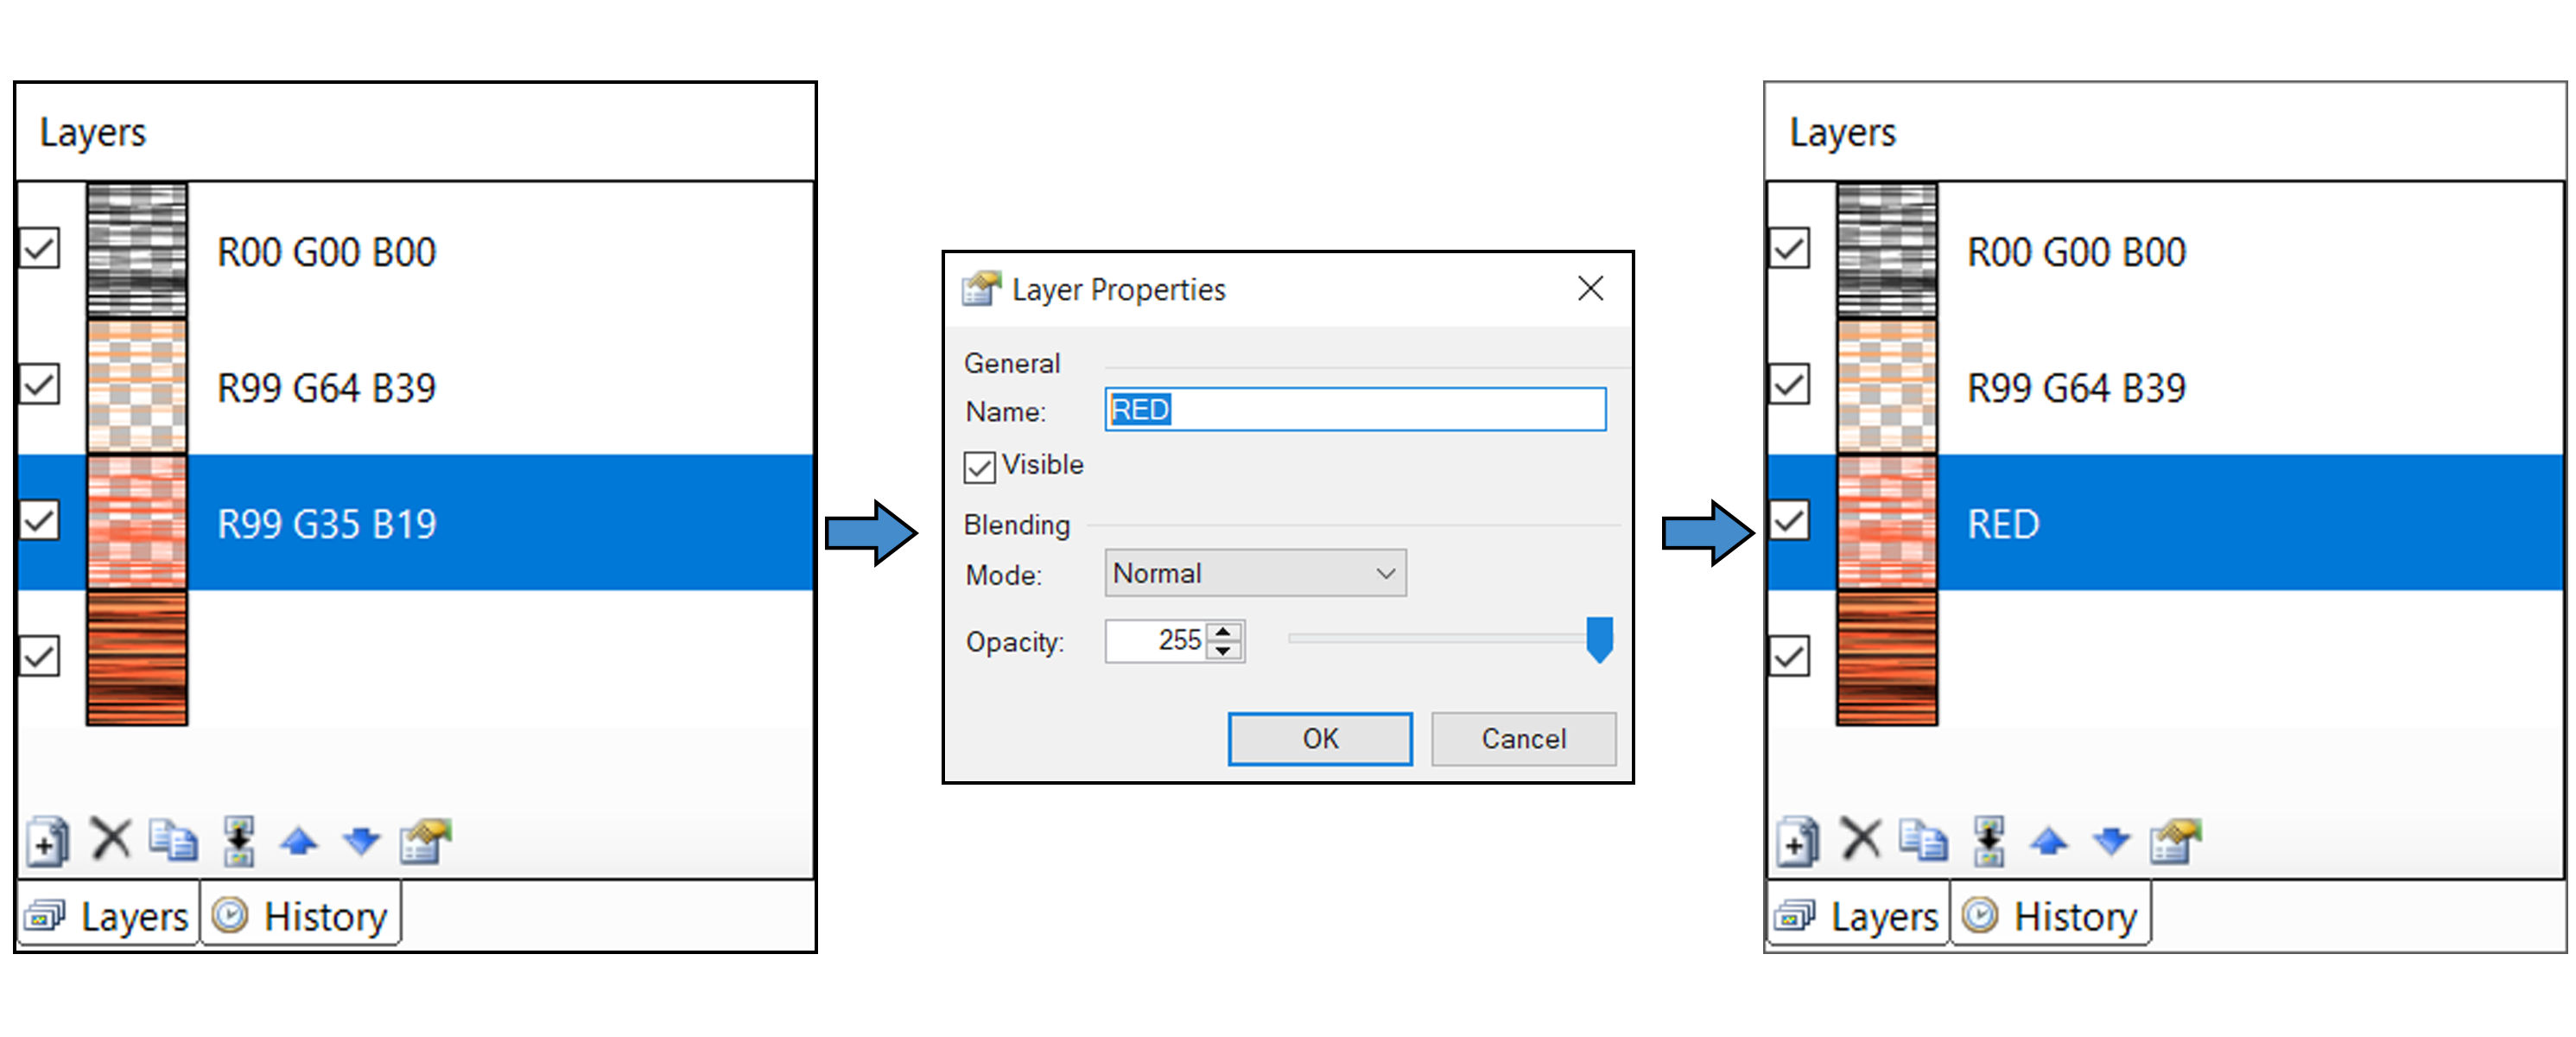
Task: Move layer down with left panel arrow
Action: point(361,841)
